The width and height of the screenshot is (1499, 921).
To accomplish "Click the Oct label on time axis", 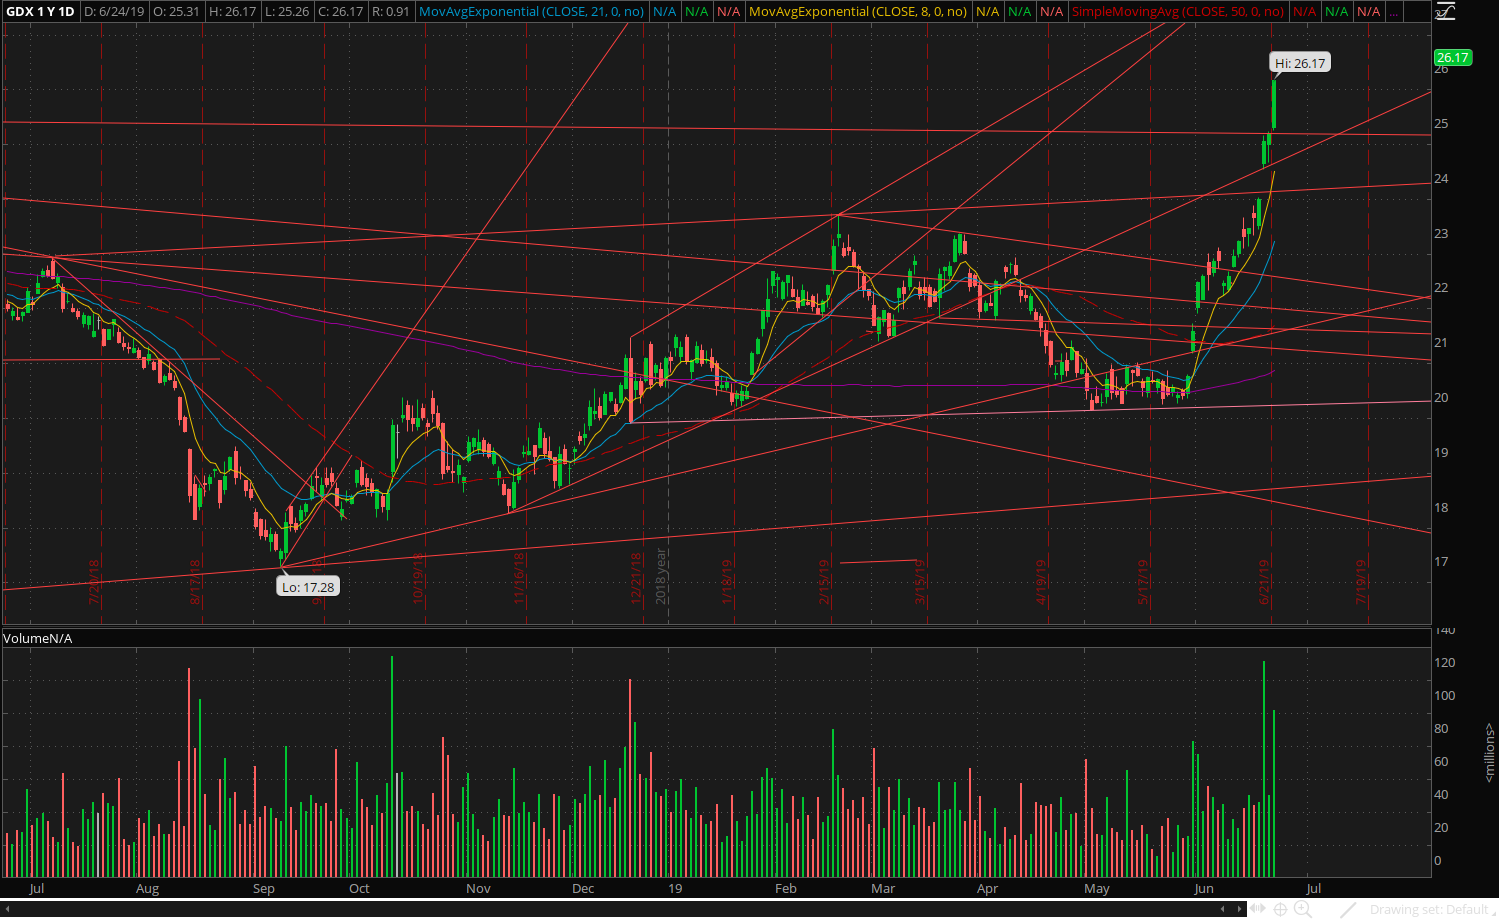I will pos(359,888).
